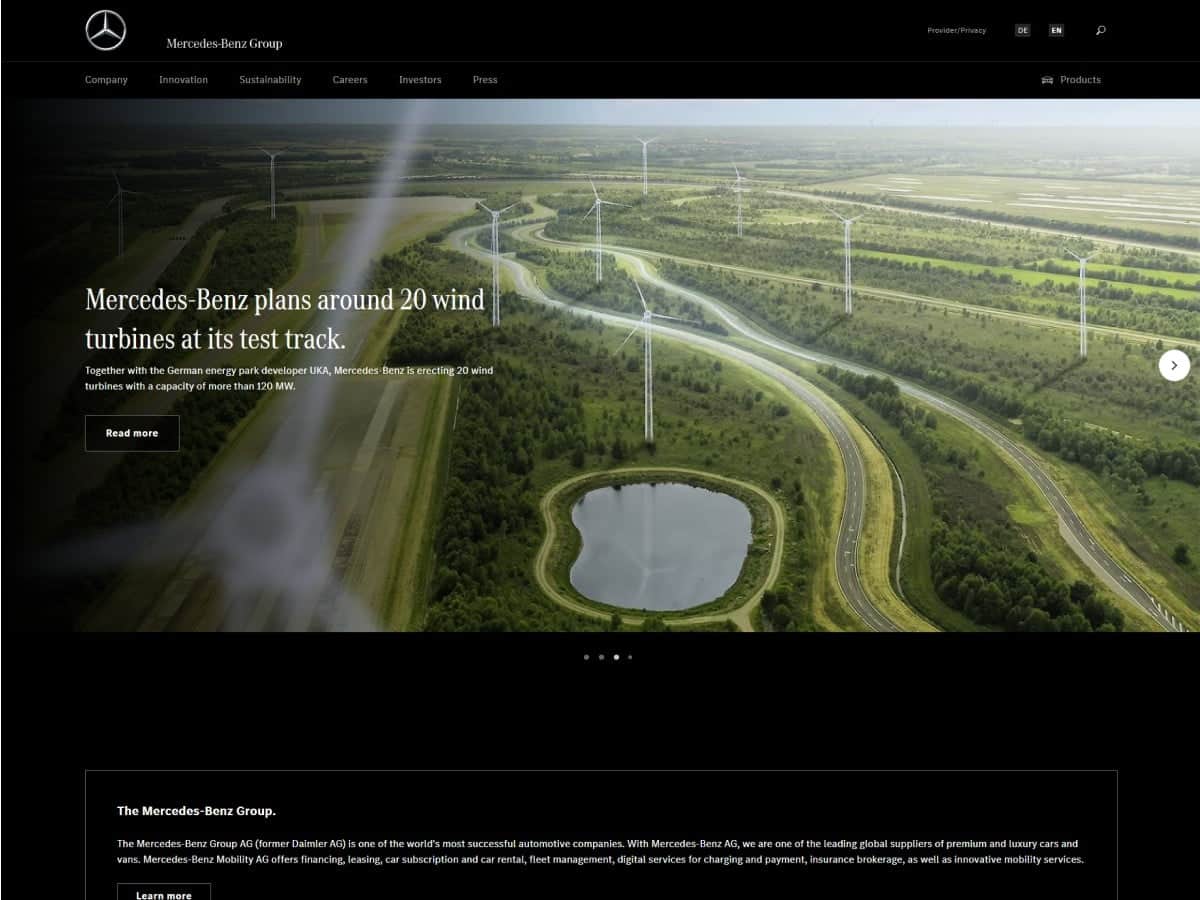Viewport: 1200px width, 900px height.
Task: Open the Company menu
Action: tap(106, 80)
